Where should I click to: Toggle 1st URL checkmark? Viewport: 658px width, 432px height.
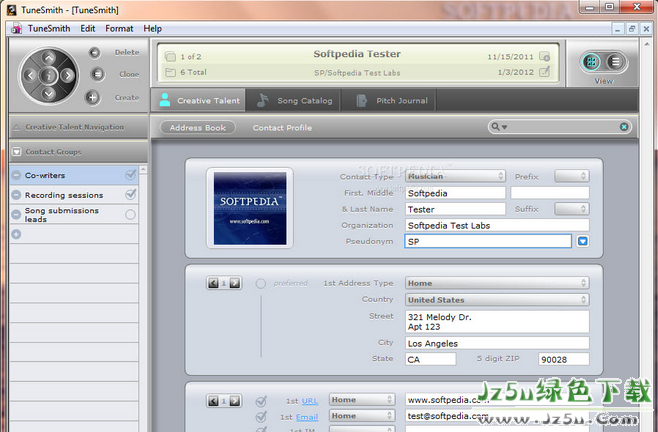point(261,401)
